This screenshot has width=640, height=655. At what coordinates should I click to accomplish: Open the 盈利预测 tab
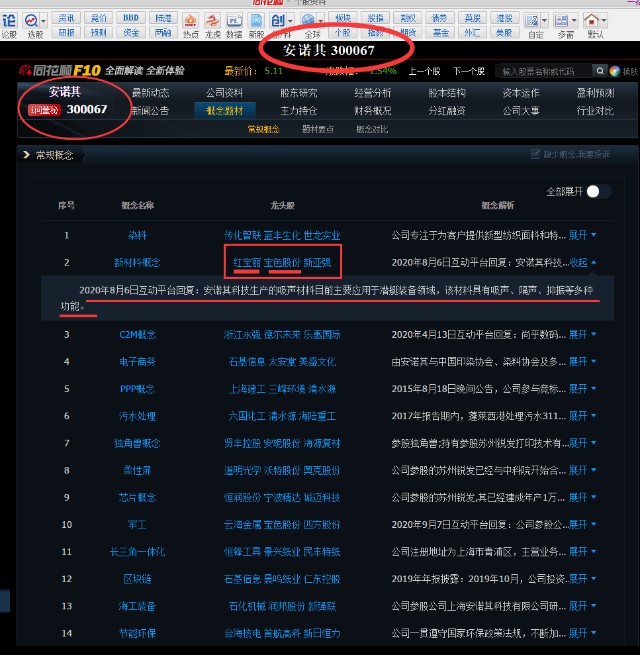coord(595,93)
